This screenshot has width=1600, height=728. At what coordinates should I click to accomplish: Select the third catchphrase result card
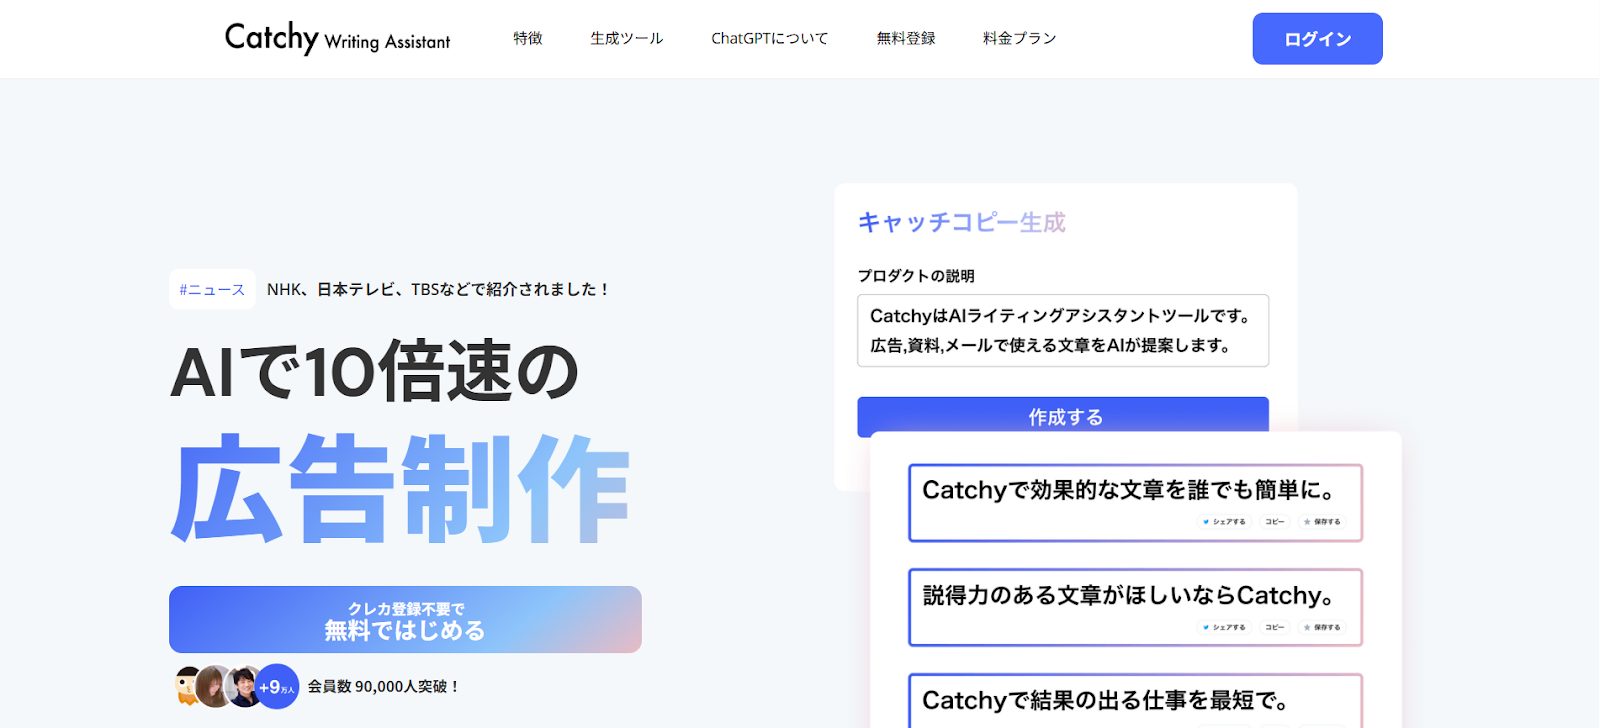(x=1135, y=701)
